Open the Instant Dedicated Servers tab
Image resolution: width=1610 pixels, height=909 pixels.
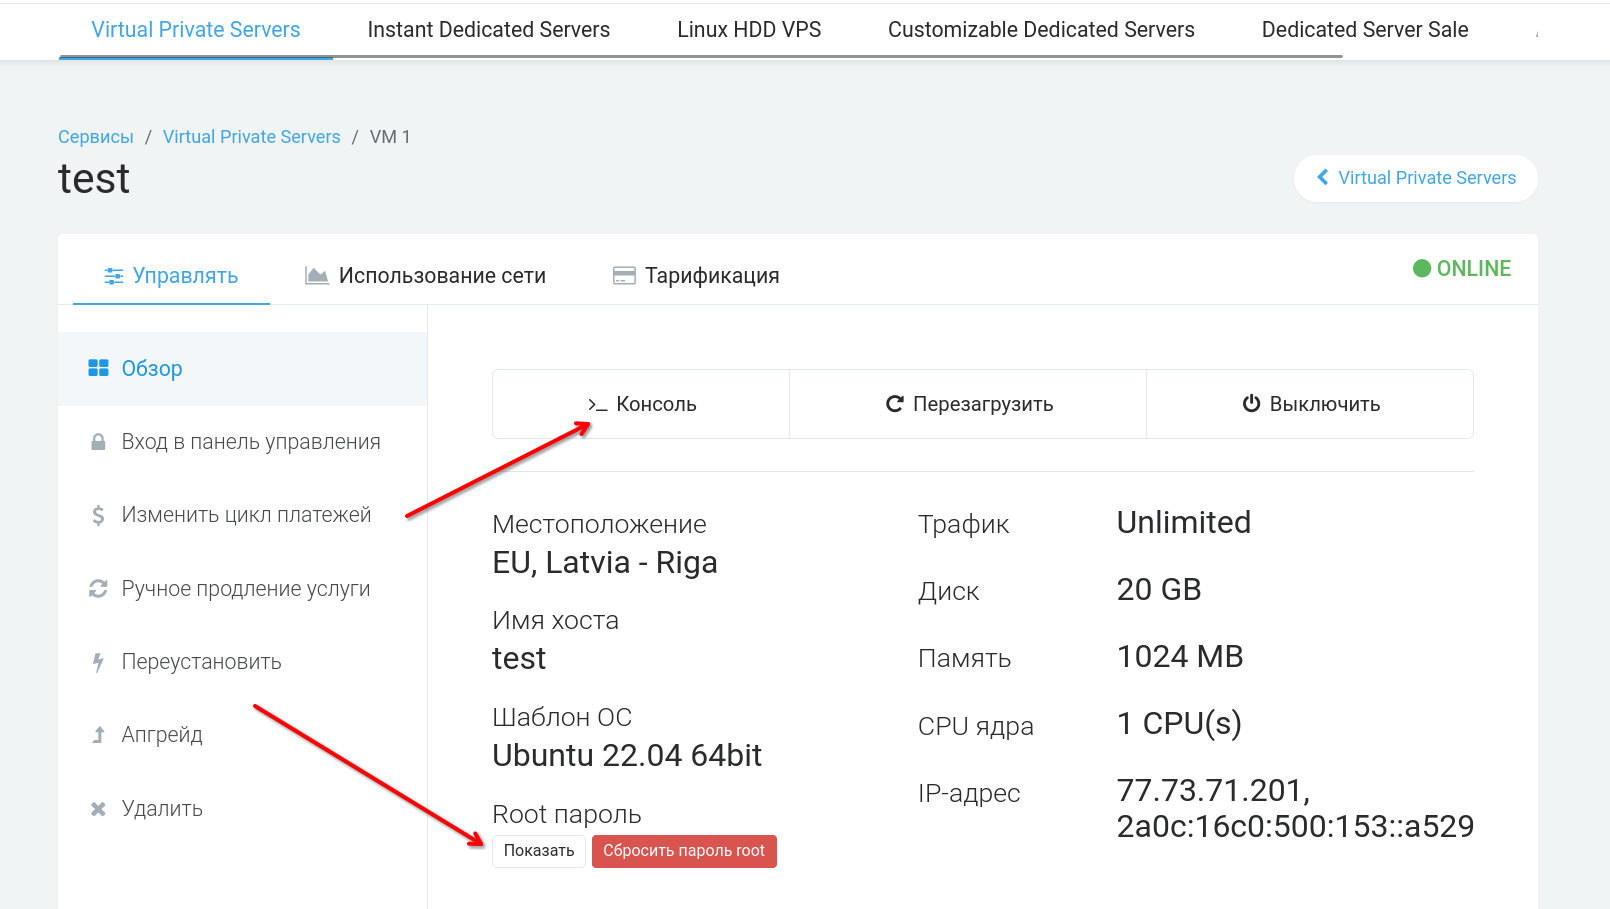point(489,29)
